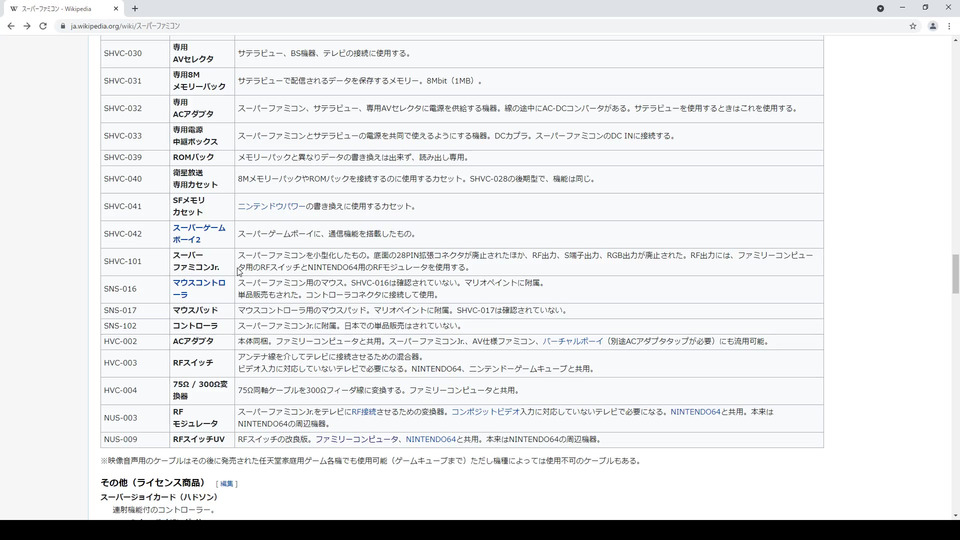
Task: Select the SHVC-101 model number cell
Action: click(135, 261)
